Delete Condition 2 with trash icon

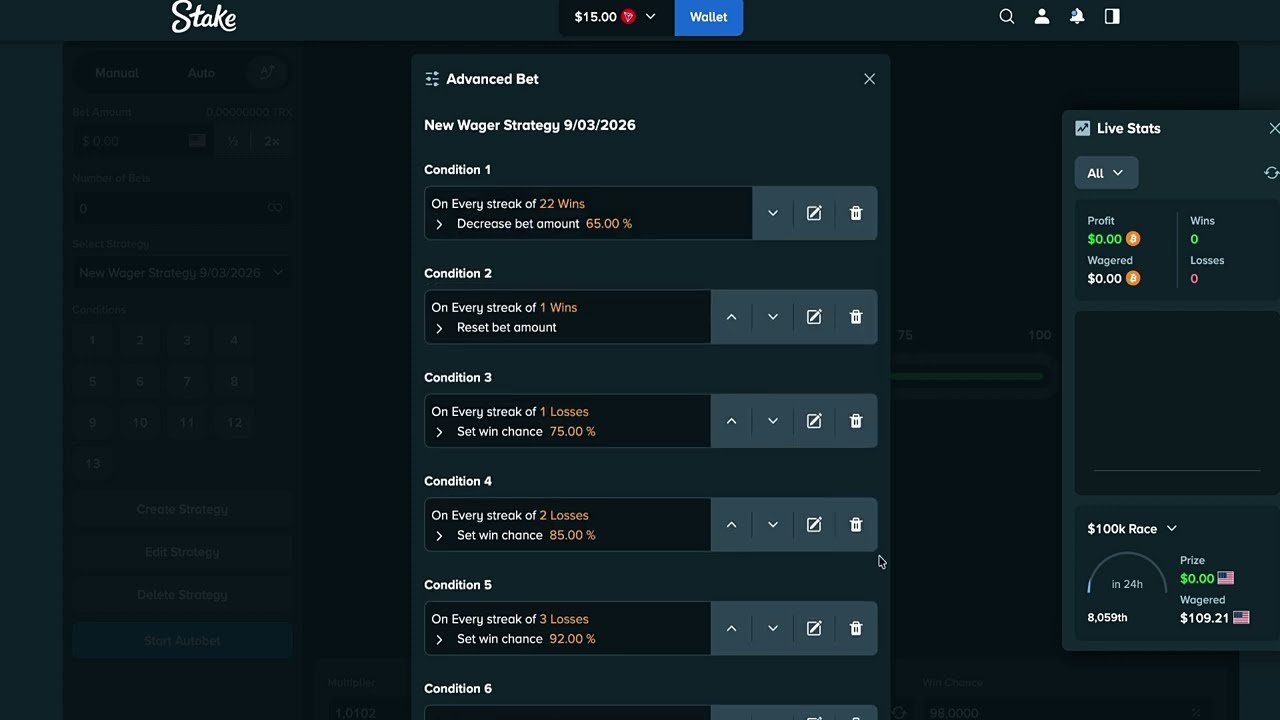[856, 317]
